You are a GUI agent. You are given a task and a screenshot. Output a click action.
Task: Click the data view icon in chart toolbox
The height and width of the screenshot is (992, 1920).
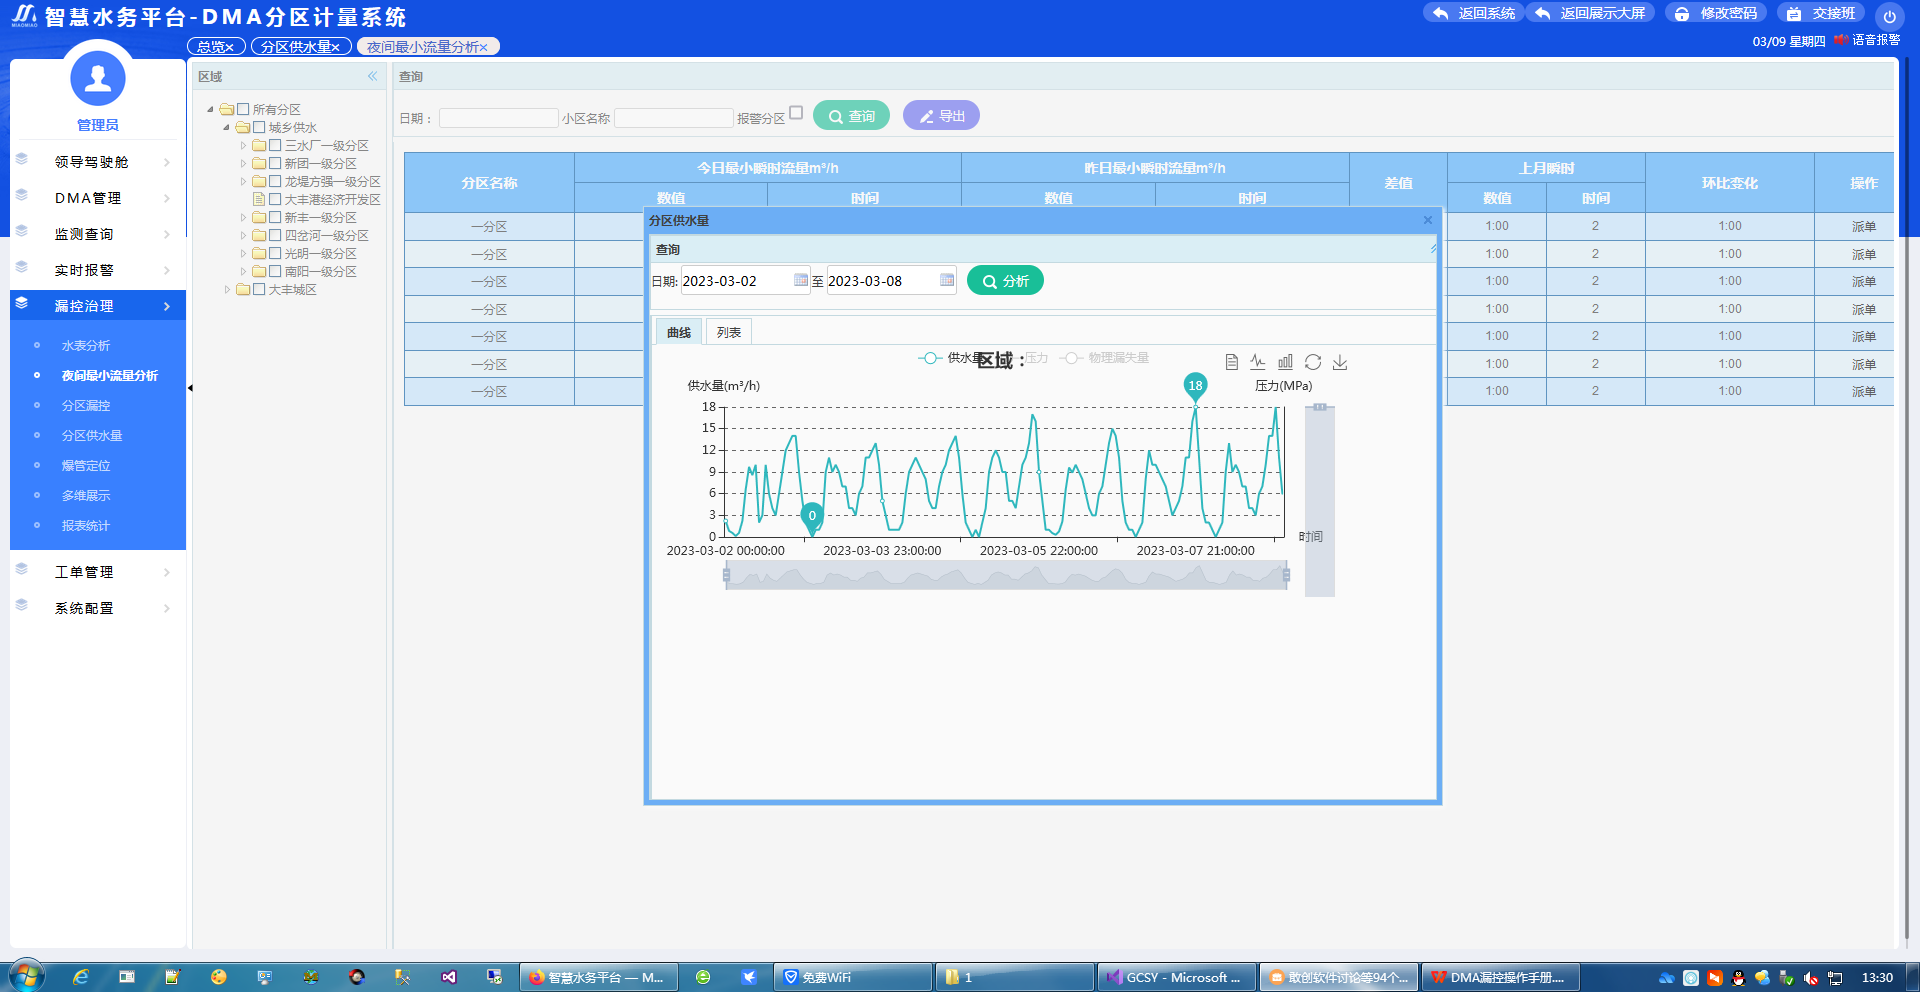tap(1231, 362)
